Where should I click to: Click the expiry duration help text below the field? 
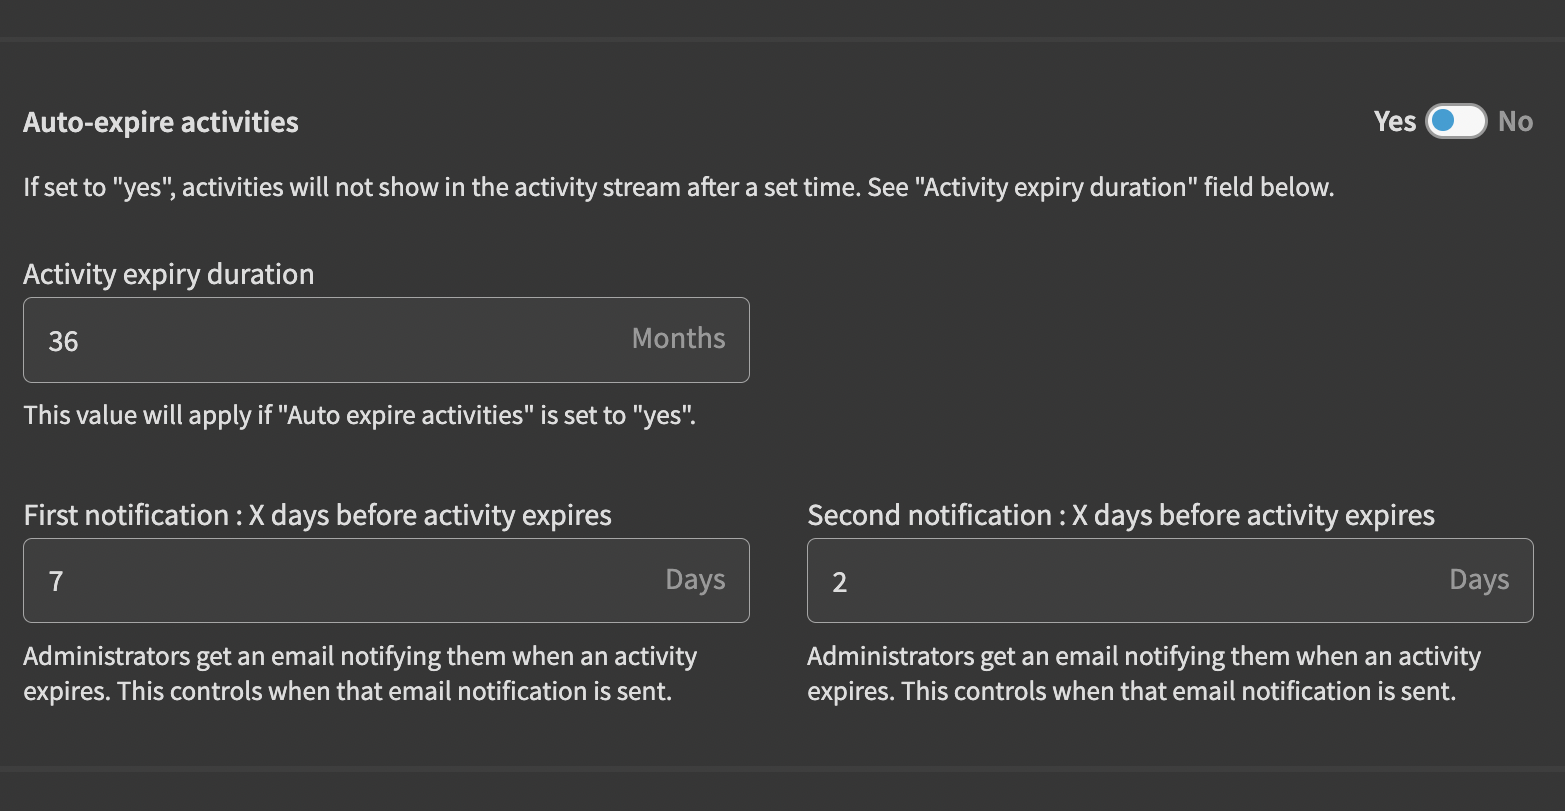tap(361, 414)
